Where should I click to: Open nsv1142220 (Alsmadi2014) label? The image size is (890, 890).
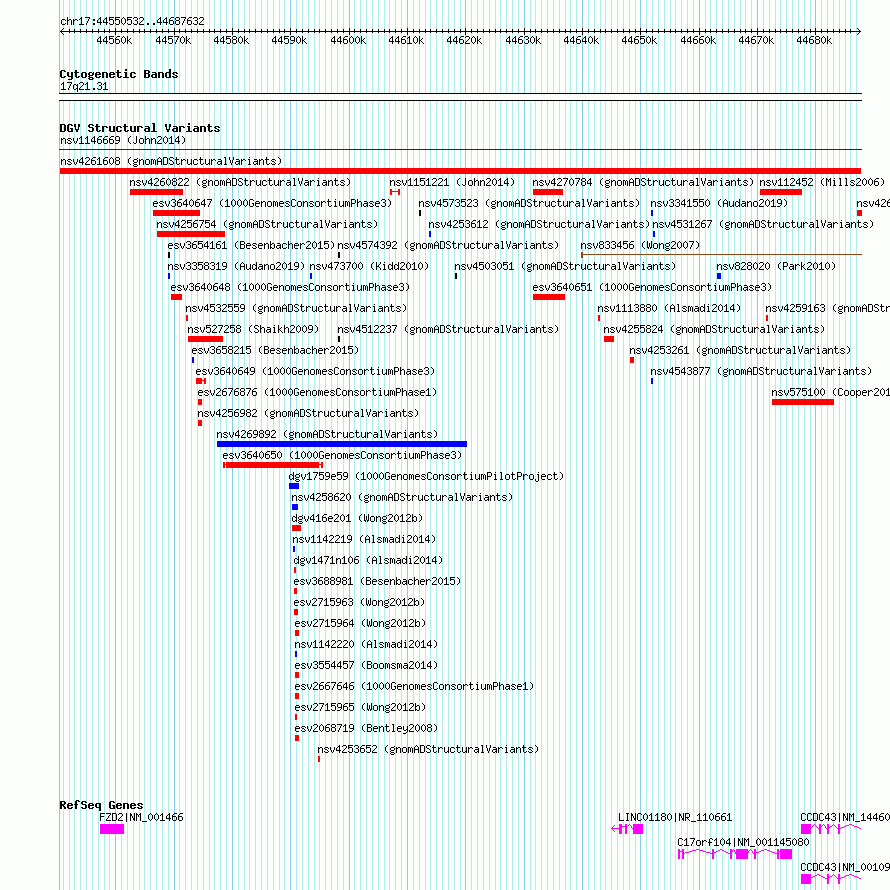coord(366,644)
